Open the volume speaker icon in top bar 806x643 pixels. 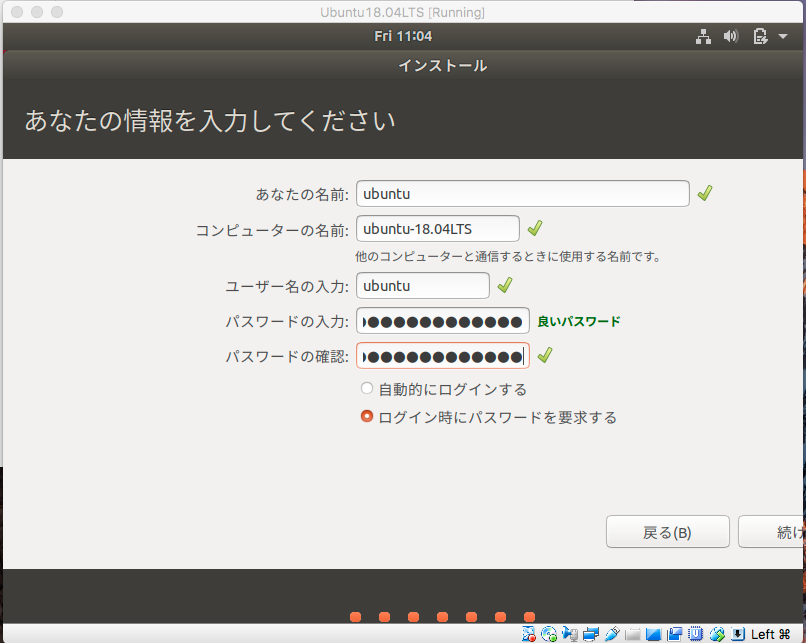730,36
